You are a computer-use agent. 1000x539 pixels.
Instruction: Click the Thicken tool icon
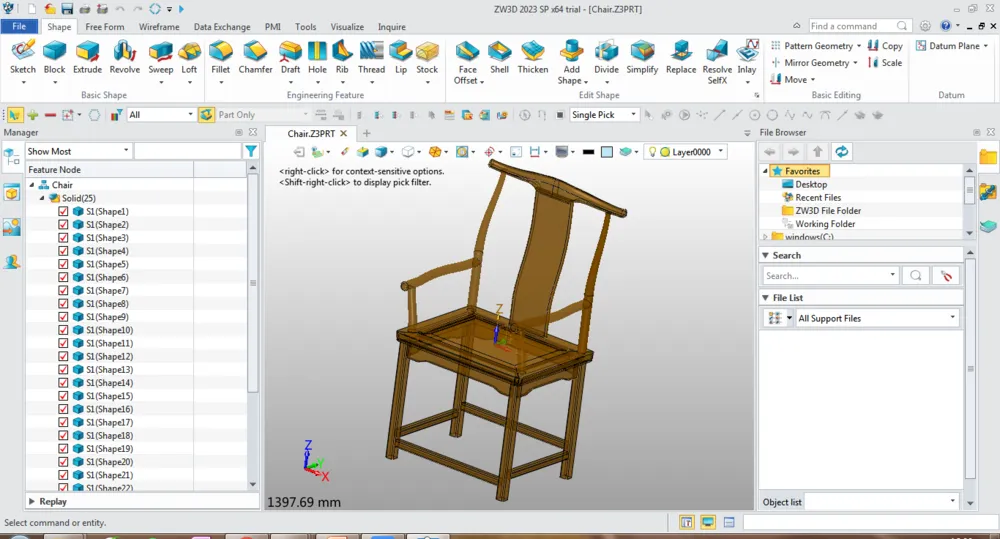point(532,56)
